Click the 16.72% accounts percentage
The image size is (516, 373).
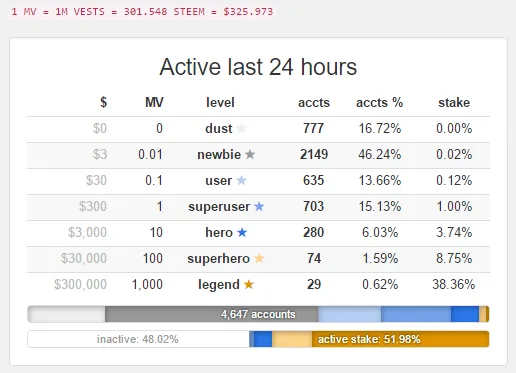tap(380, 128)
